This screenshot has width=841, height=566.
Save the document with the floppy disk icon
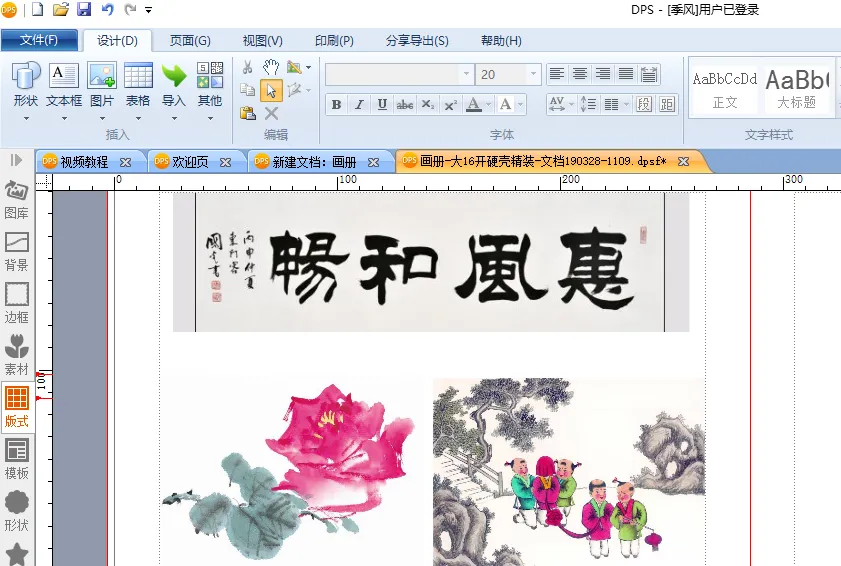[84, 9]
